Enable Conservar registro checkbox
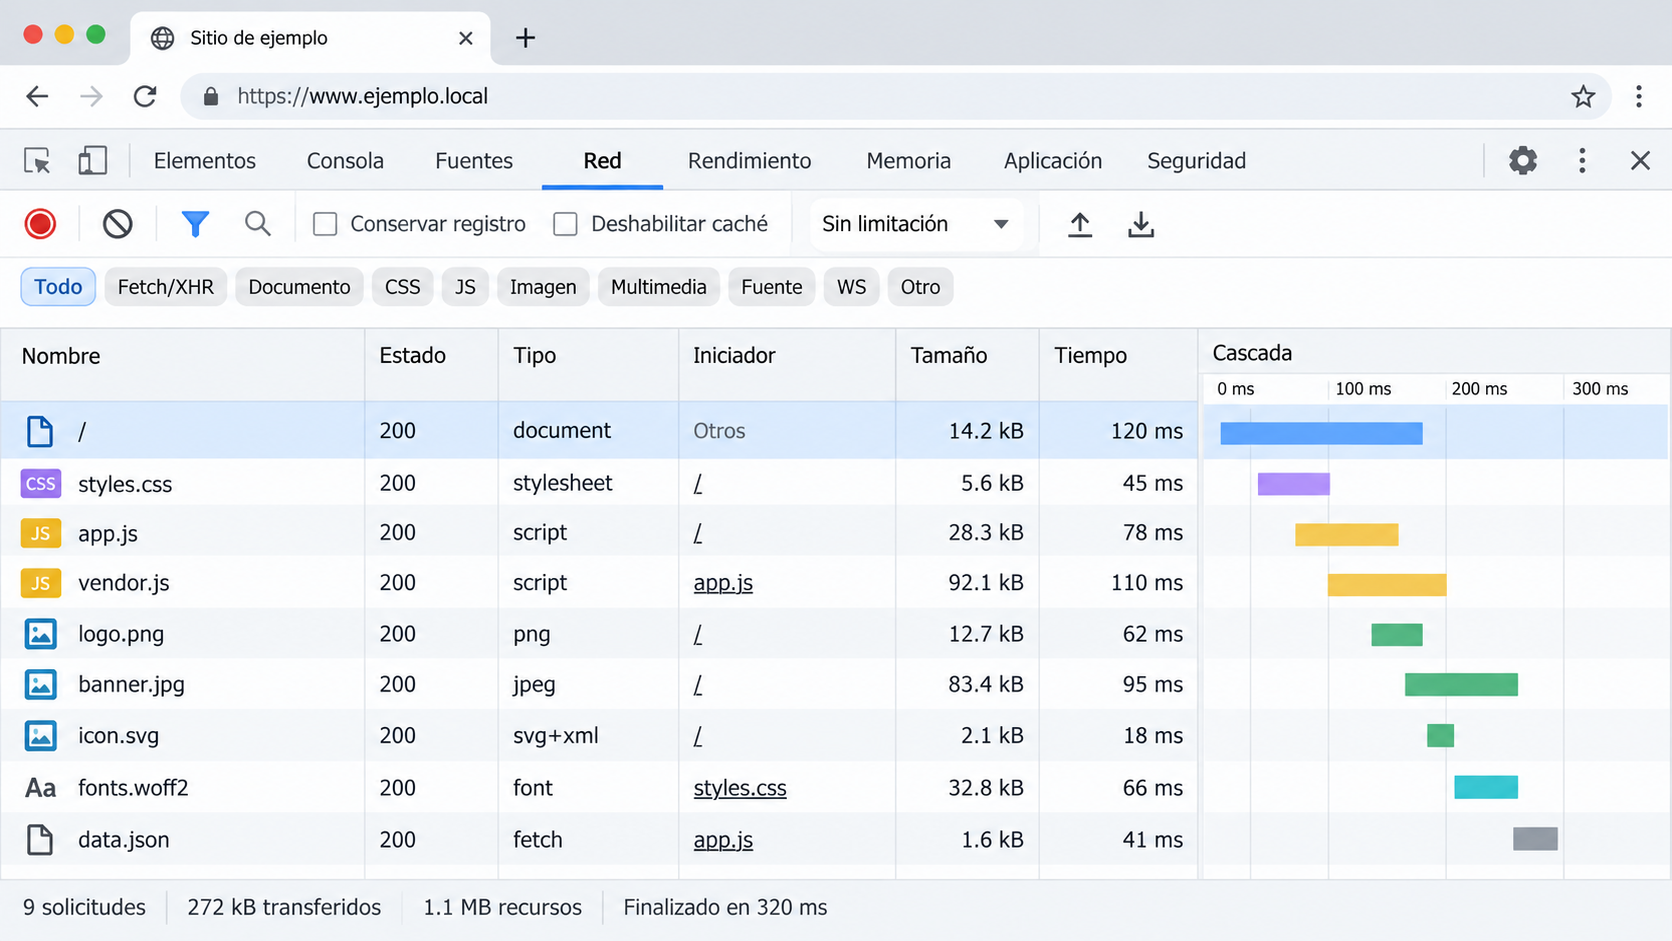Screen dimensions: 1672x941 [325, 224]
